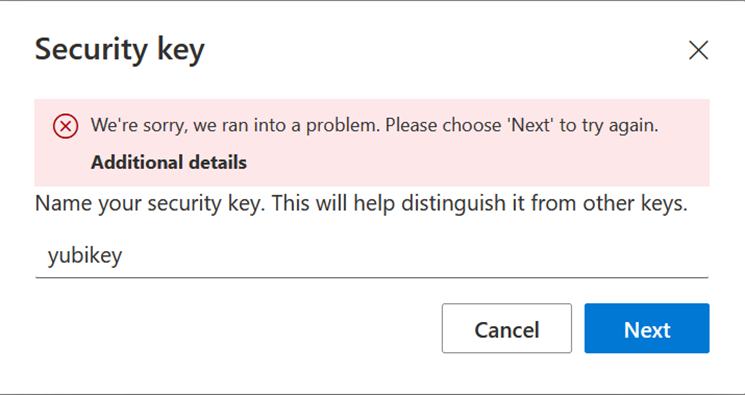Place cursor on the 'yubikey' text
This screenshot has width=745, height=395.
point(85,256)
